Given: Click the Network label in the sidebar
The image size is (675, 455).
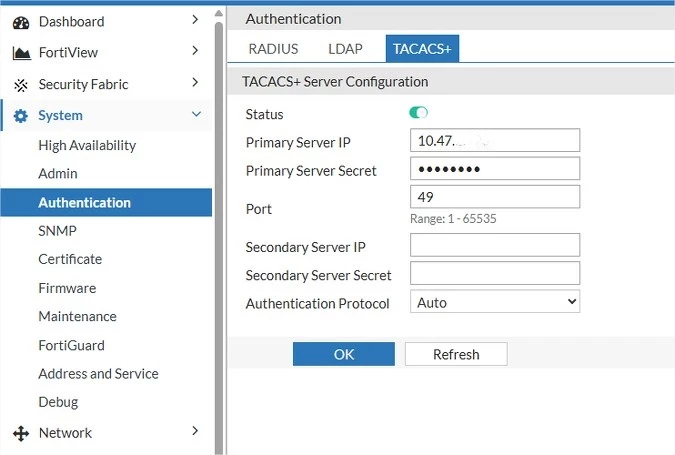Looking at the screenshot, I should (65, 433).
